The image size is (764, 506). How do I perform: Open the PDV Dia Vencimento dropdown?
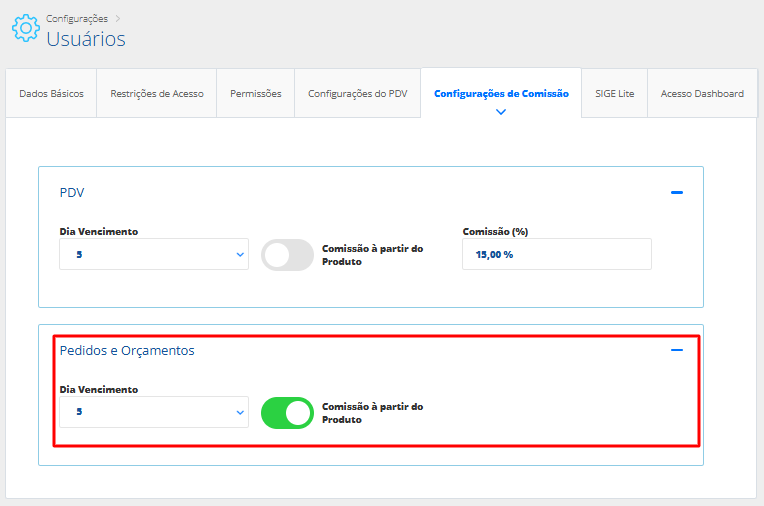154,255
